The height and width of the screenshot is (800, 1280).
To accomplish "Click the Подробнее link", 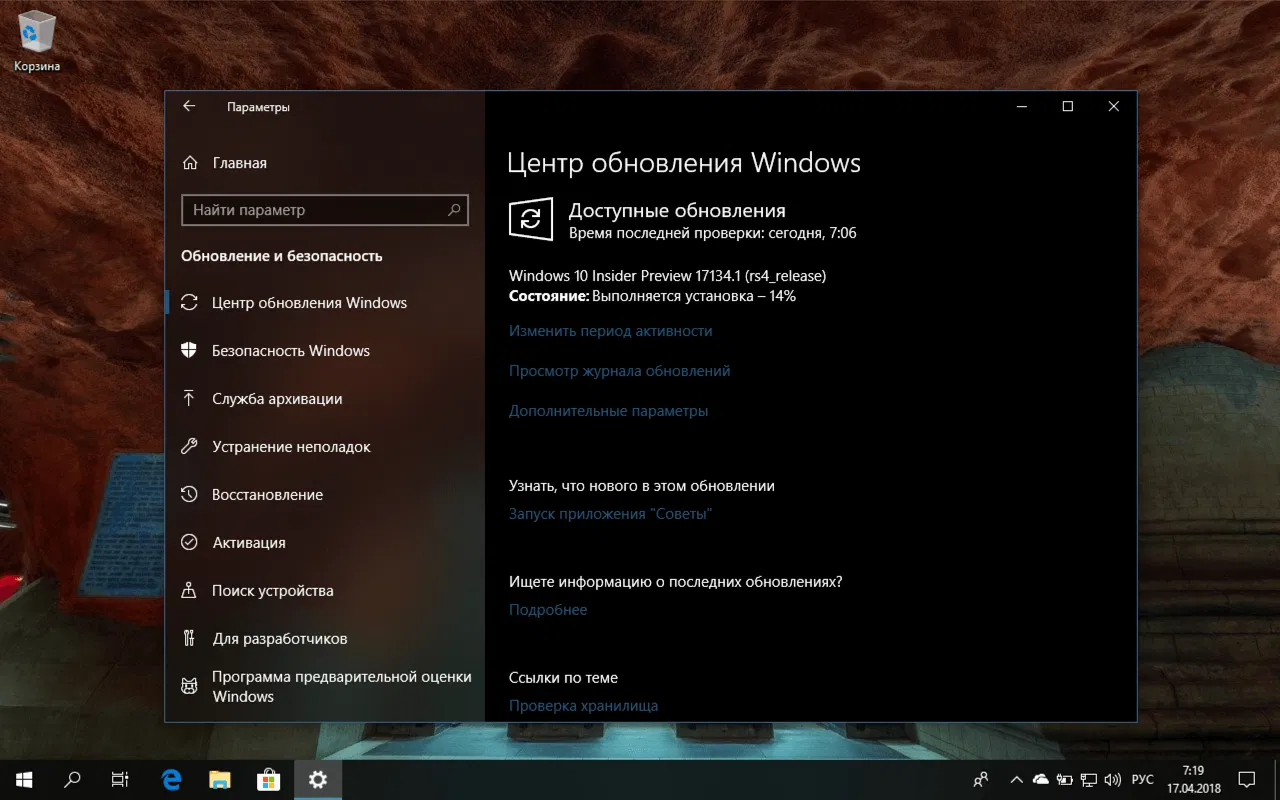I will pyautogui.click(x=548, y=610).
